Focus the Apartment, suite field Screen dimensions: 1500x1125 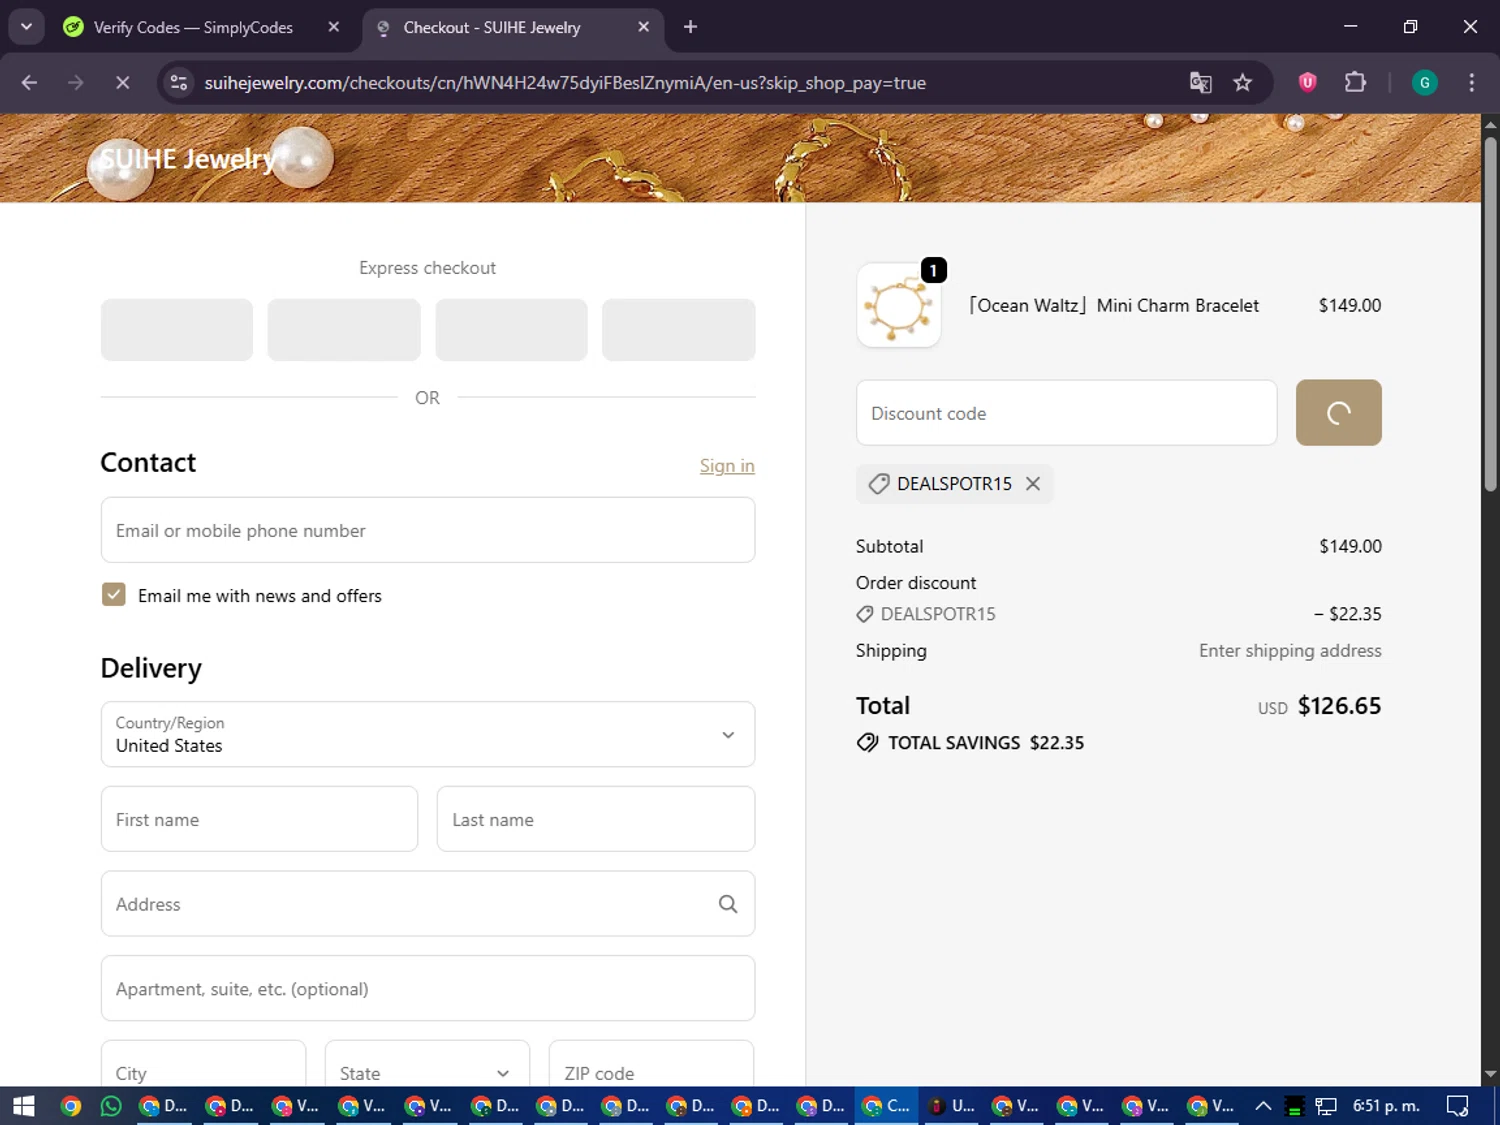pyautogui.click(x=428, y=988)
